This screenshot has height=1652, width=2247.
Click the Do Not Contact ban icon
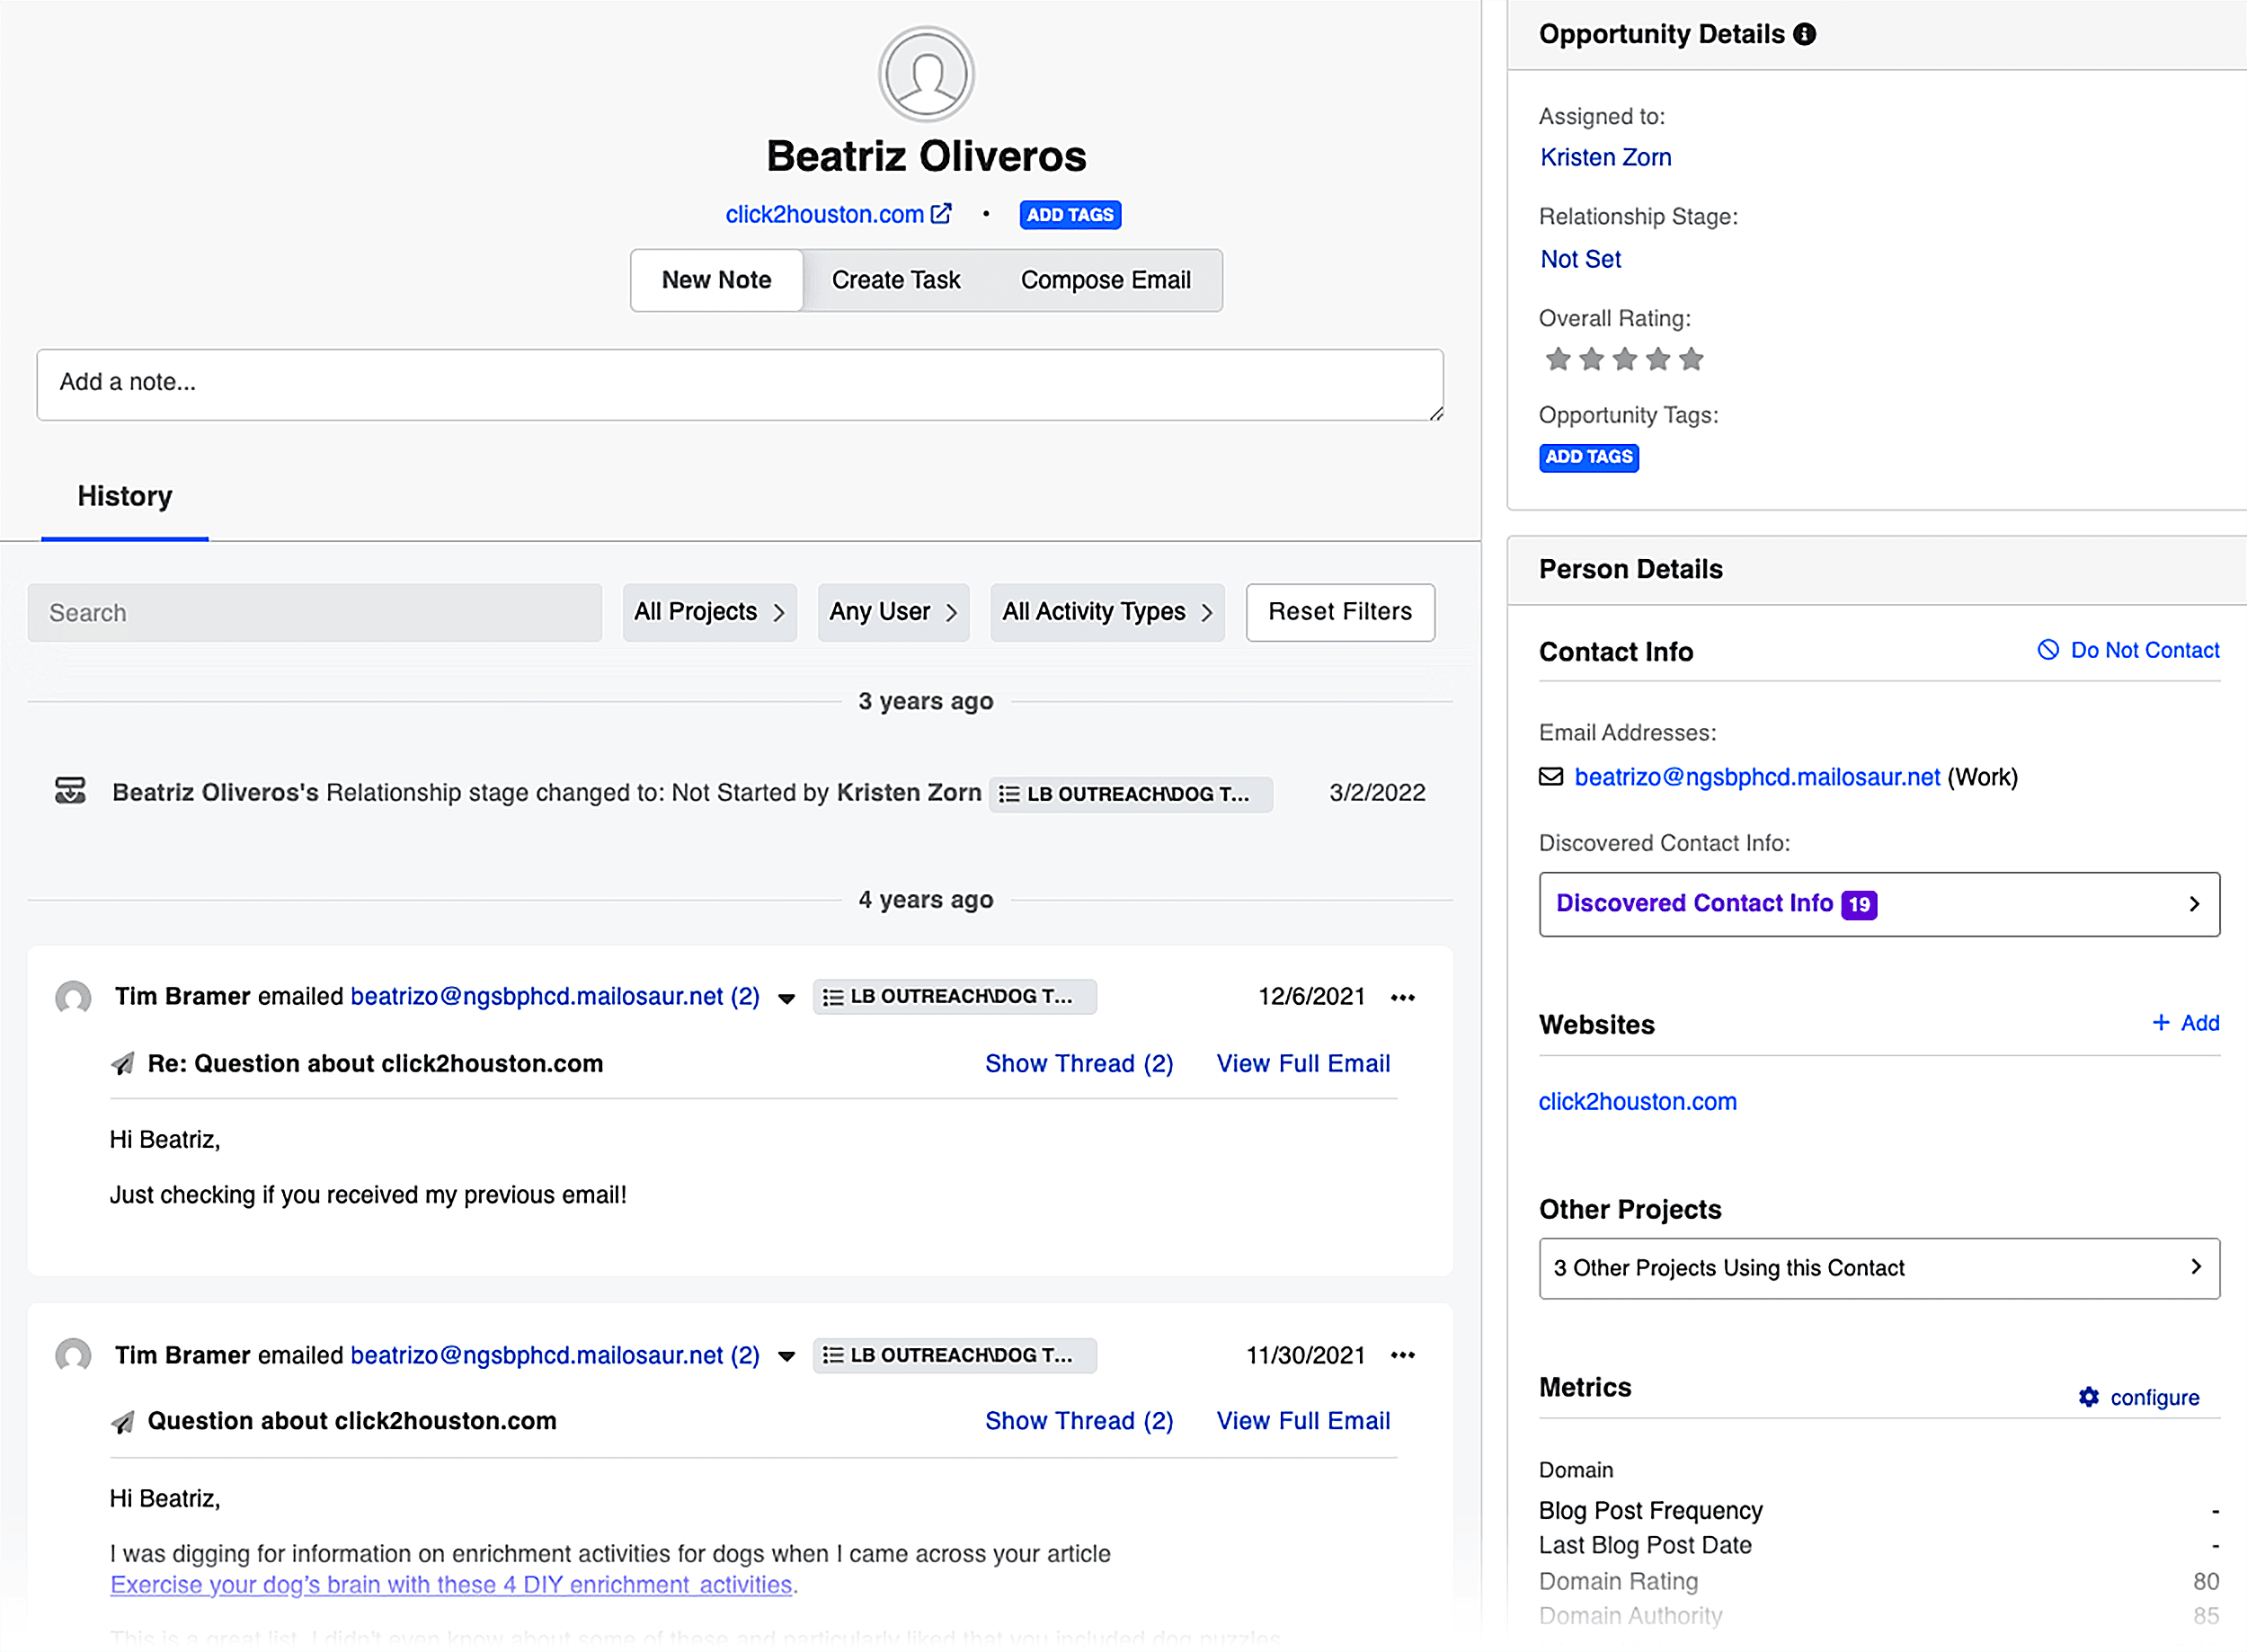(x=2048, y=650)
